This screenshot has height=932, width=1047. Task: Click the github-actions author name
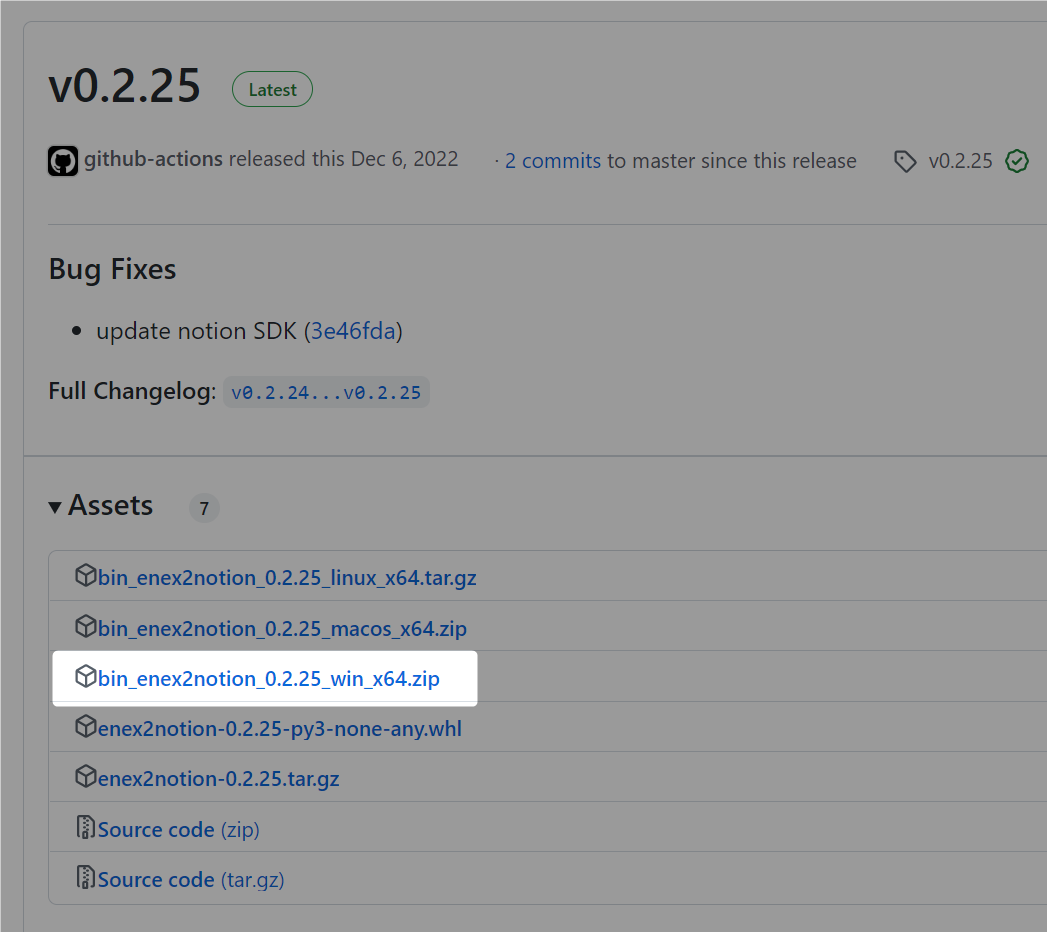[154, 159]
